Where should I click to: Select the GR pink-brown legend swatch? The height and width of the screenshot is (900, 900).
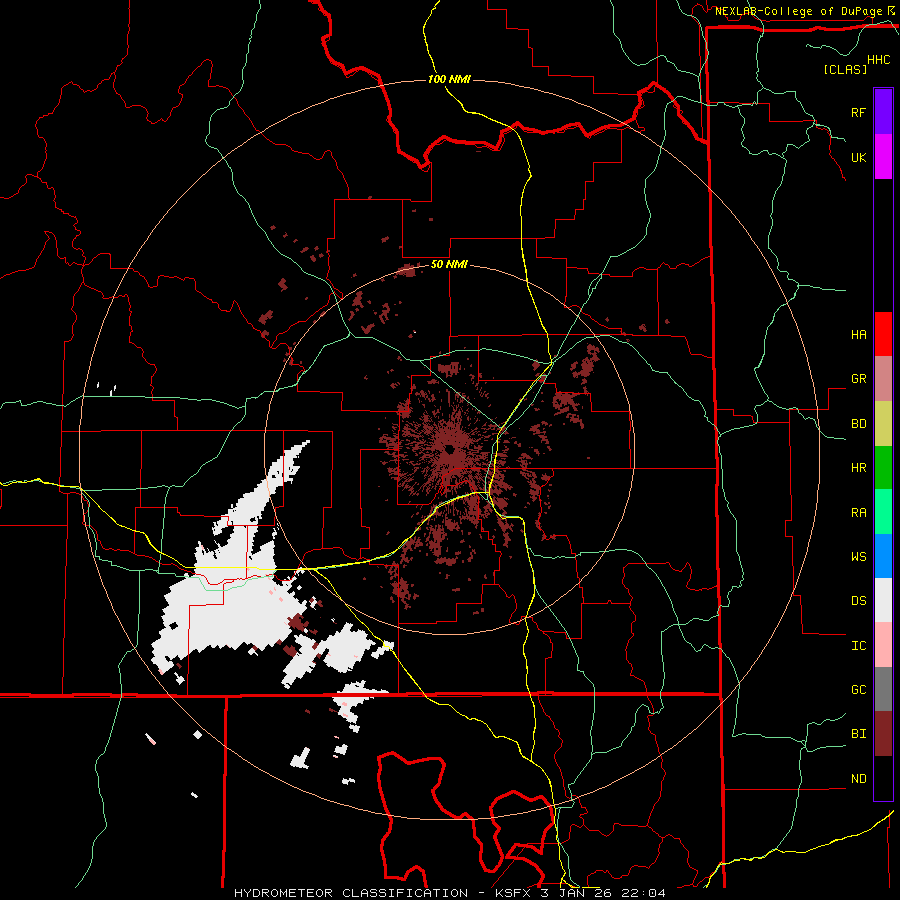pos(883,379)
